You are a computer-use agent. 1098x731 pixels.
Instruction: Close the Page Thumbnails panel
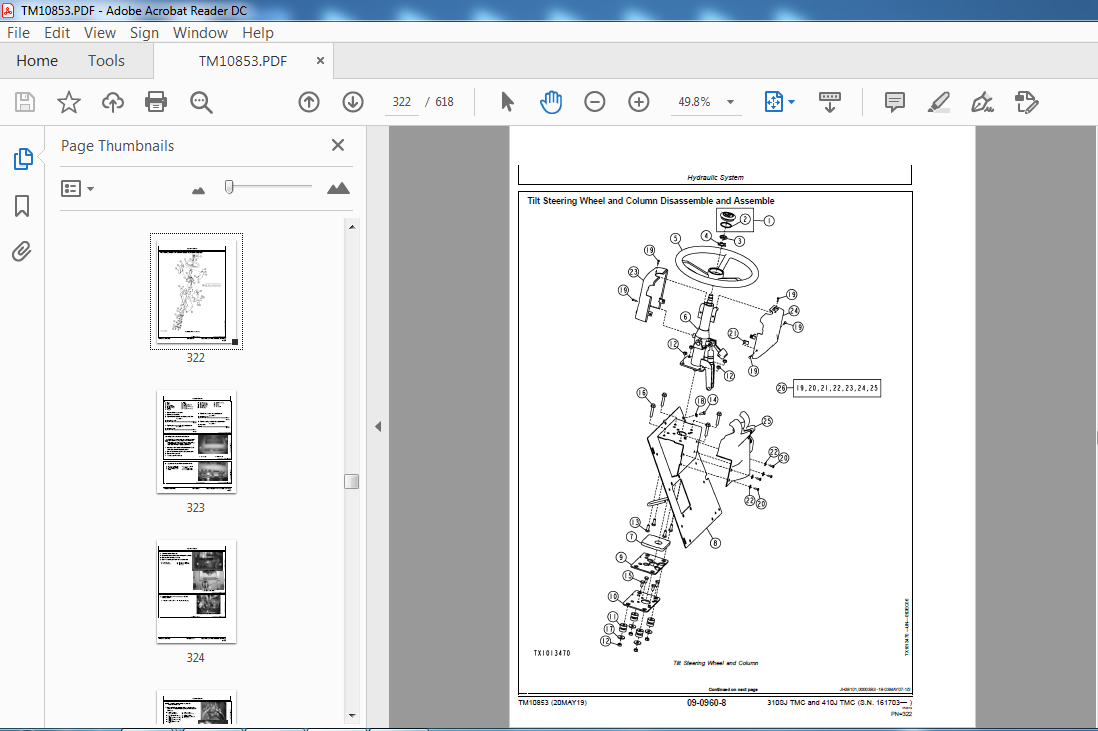click(338, 146)
